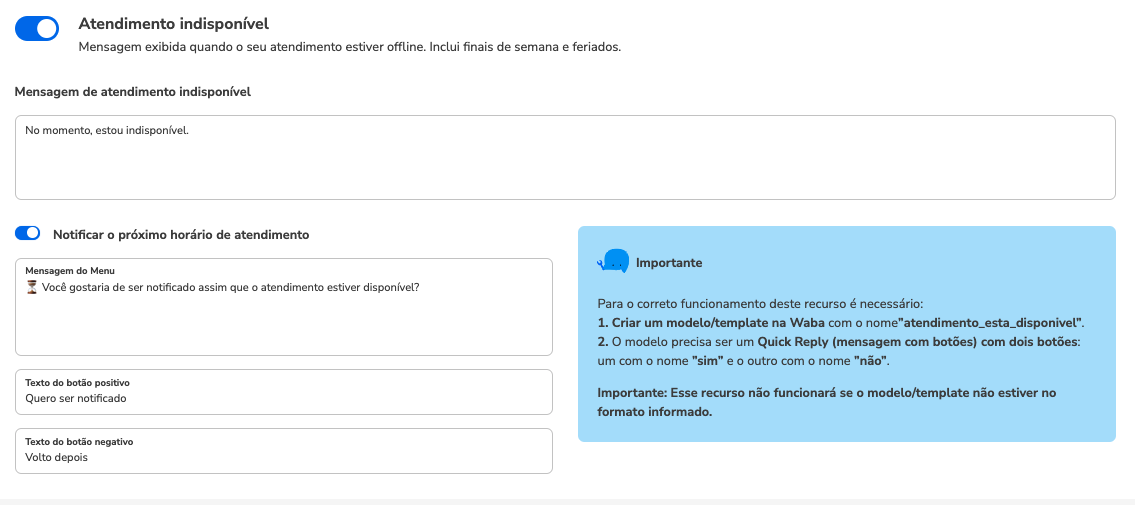This screenshot has width=1135, height=505.
Task: Click the Notificar o próximo horário label text
Action: pos(181,234)
